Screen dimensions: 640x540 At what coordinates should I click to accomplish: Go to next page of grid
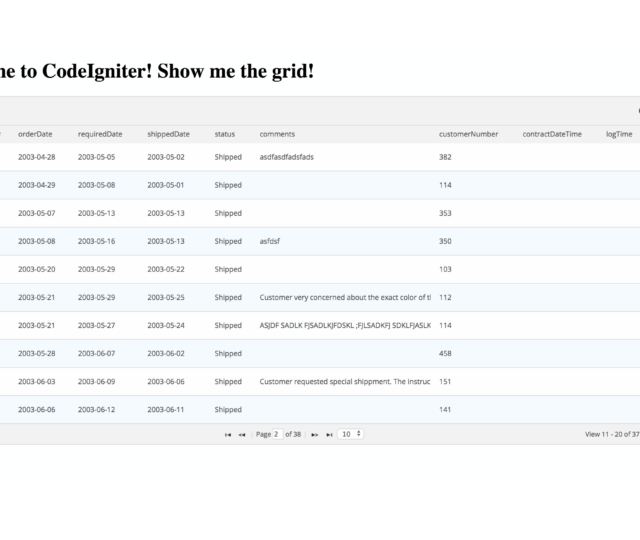point(314,435)
